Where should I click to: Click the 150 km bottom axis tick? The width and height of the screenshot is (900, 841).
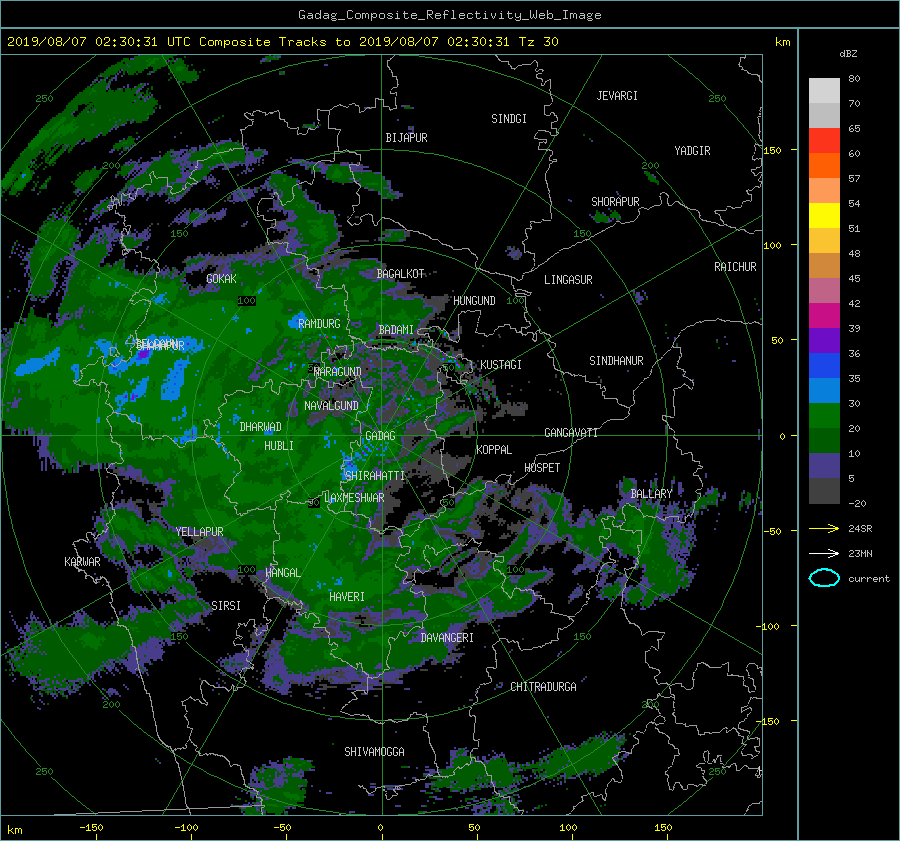point(663,828)
